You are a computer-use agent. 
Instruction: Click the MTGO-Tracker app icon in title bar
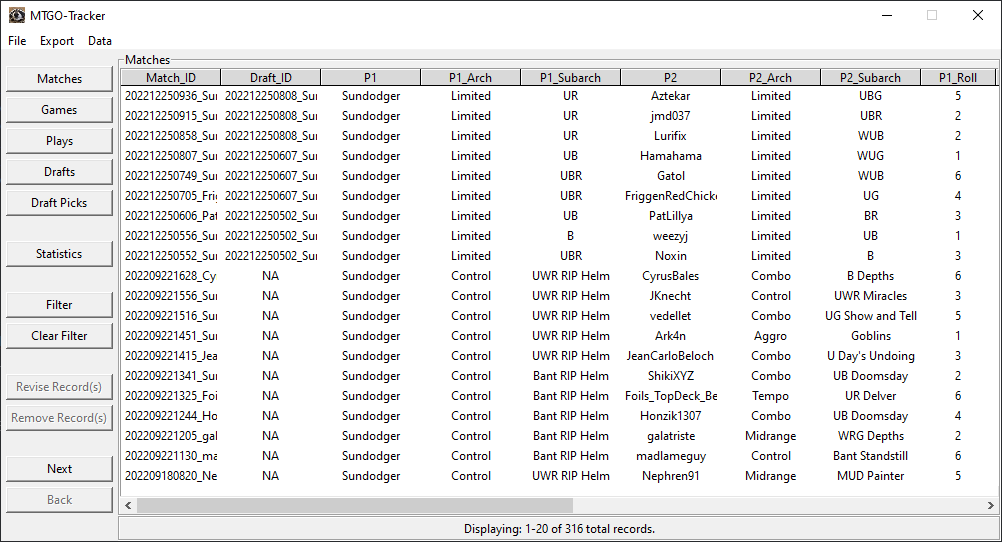(x=17, y=15)
